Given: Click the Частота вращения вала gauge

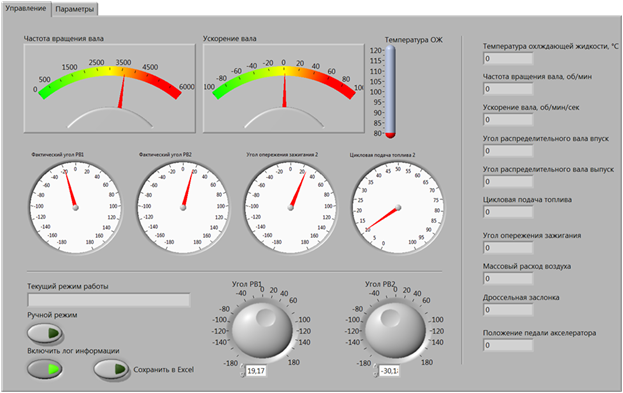Looking at the screenshot, I should (109, 88).
